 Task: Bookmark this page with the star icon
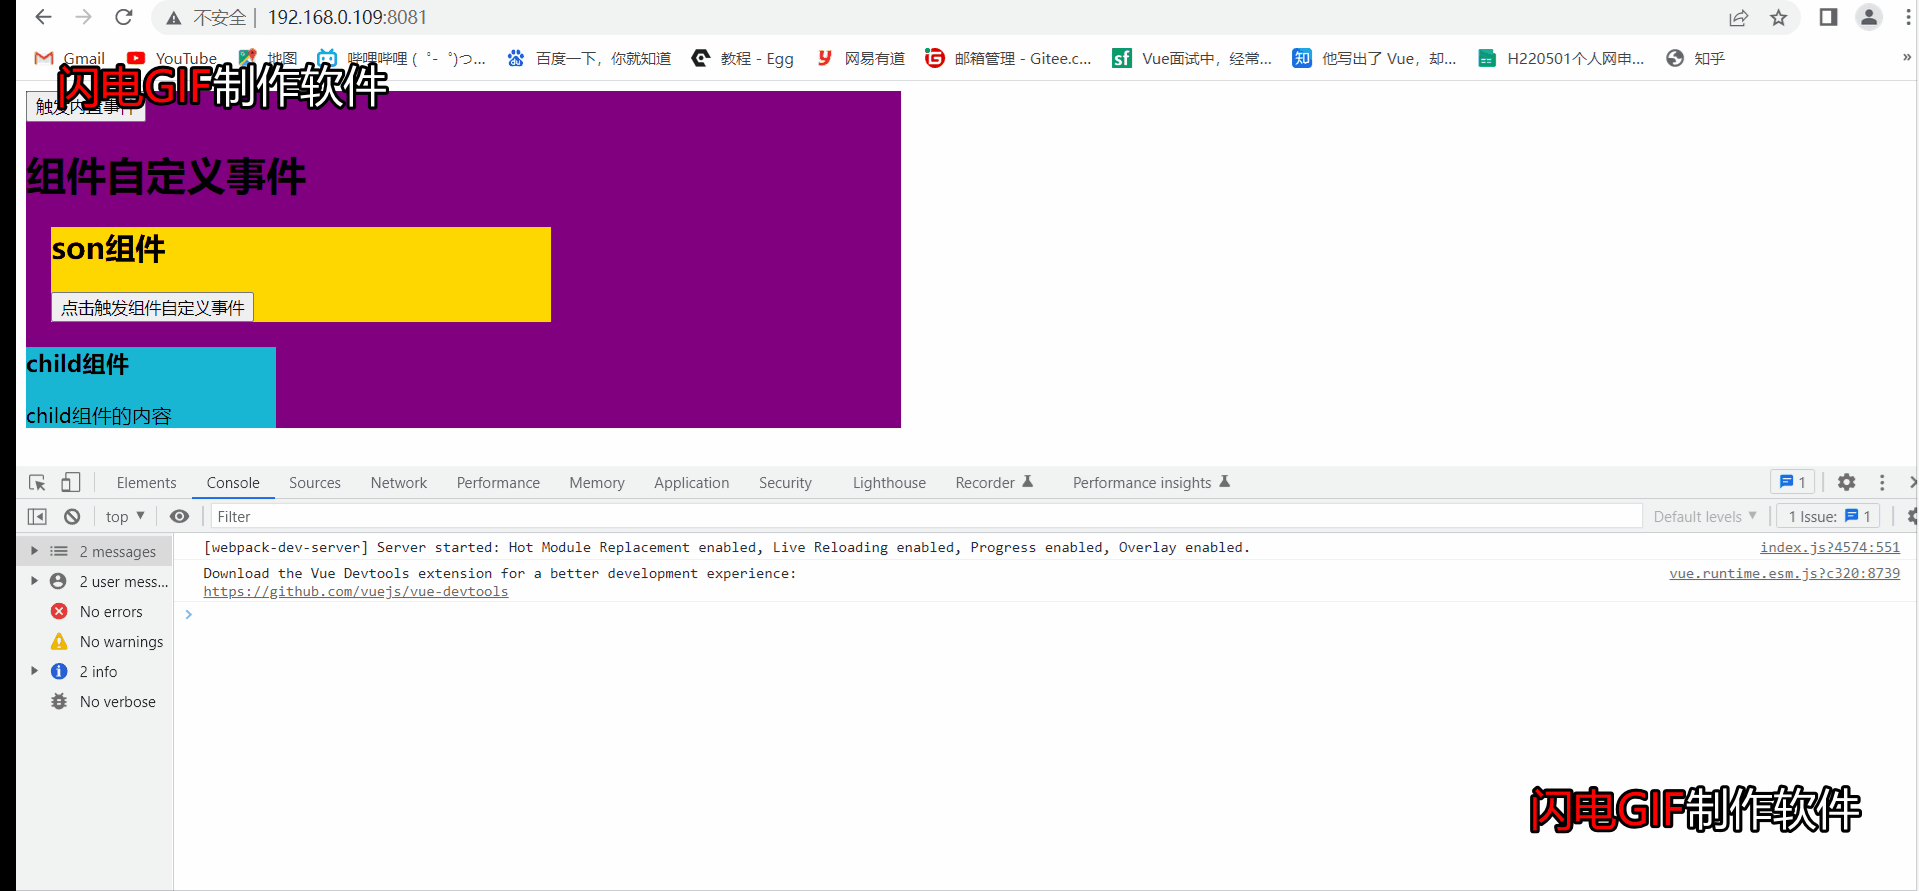[1779, 18]
